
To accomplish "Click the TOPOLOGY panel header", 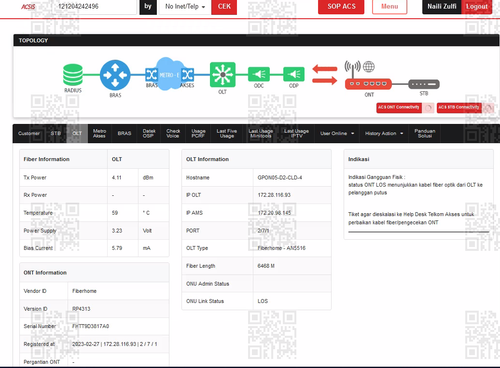I will pyautogui.click(x=256, y=40).
